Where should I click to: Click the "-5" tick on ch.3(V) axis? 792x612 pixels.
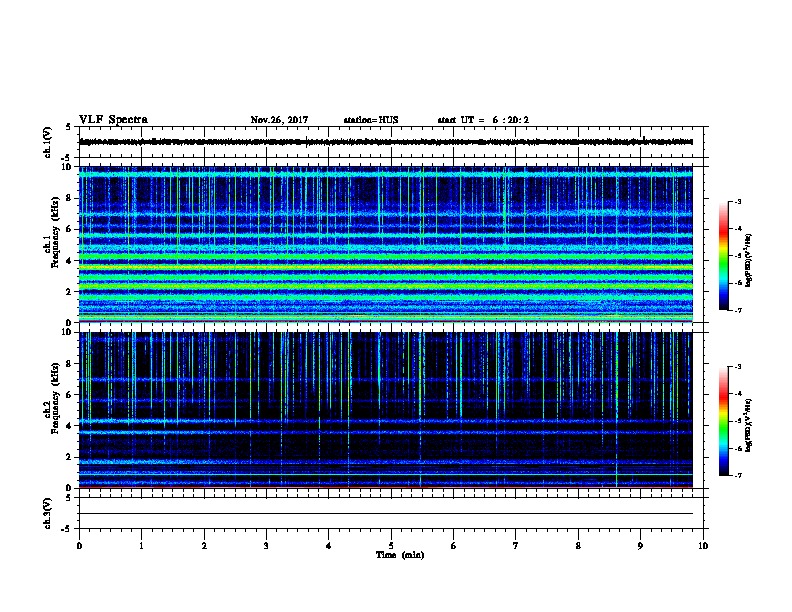coord(67,529)
